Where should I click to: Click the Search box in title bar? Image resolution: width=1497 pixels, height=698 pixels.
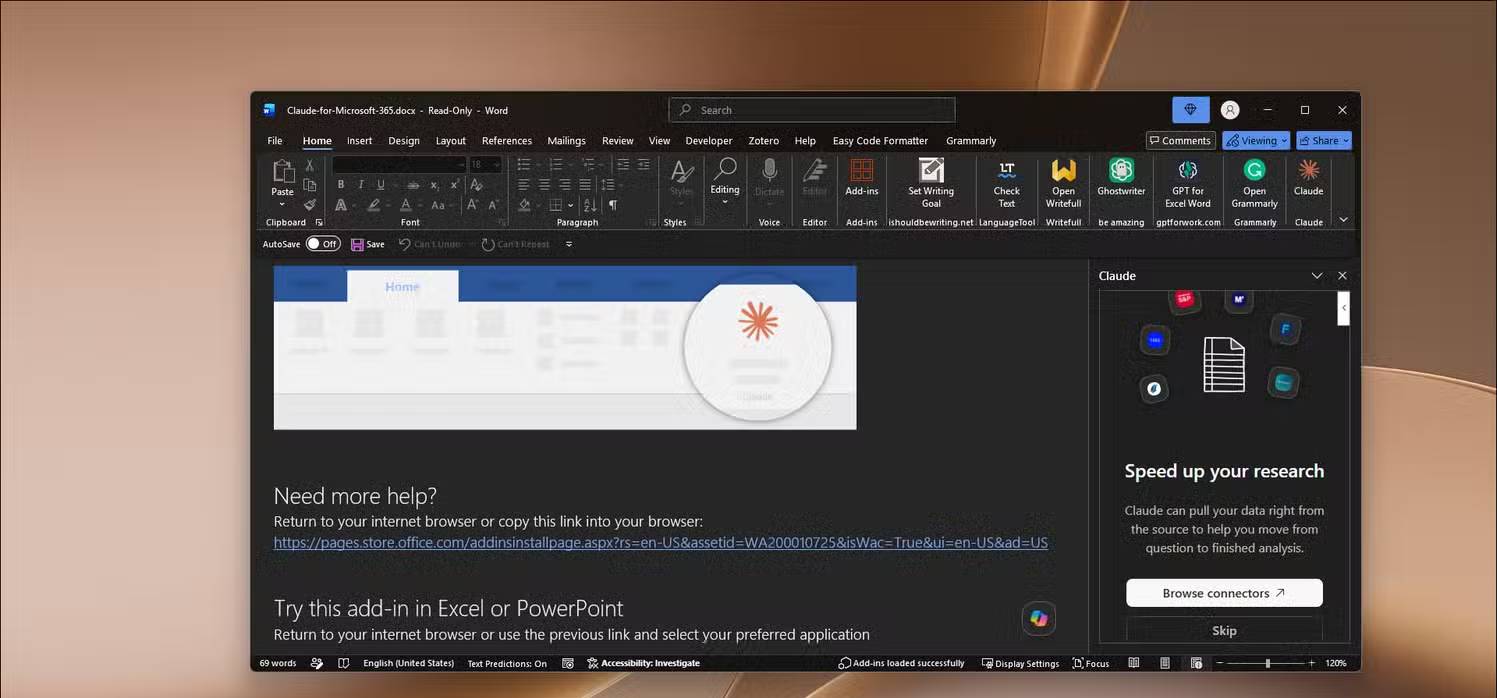tap(812, 110)
